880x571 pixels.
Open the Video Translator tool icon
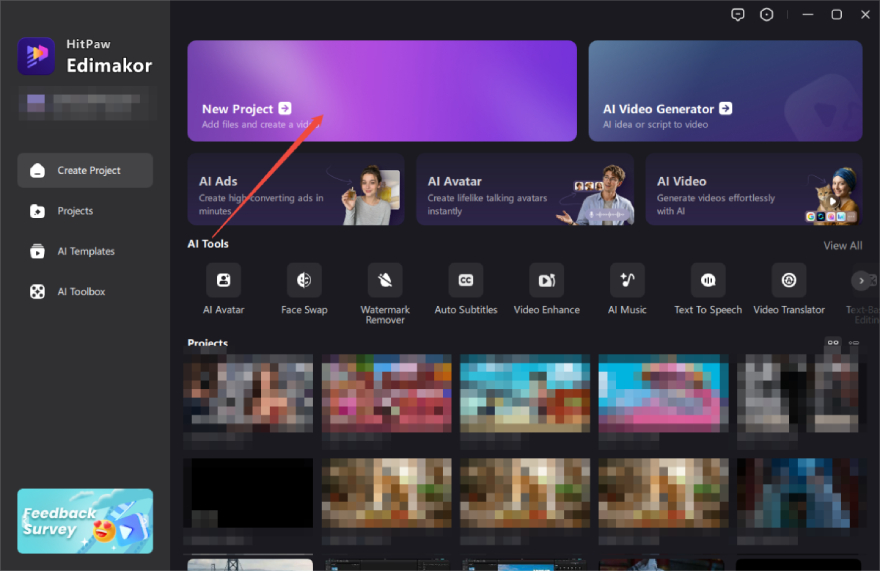(x=789, y=280)
